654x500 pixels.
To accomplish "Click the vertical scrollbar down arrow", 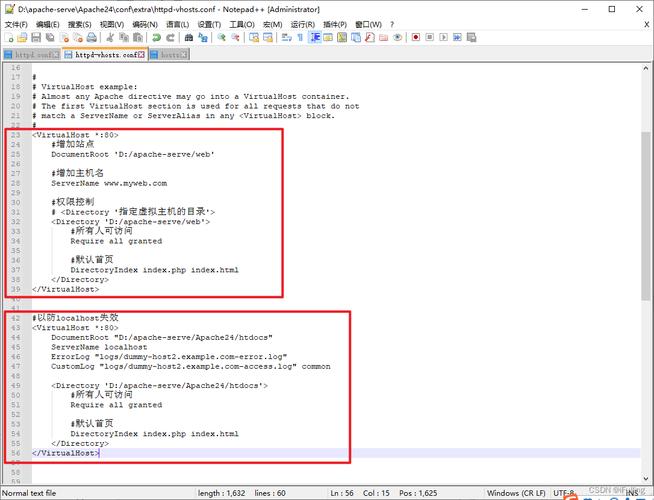I will [x=646, y=479].
